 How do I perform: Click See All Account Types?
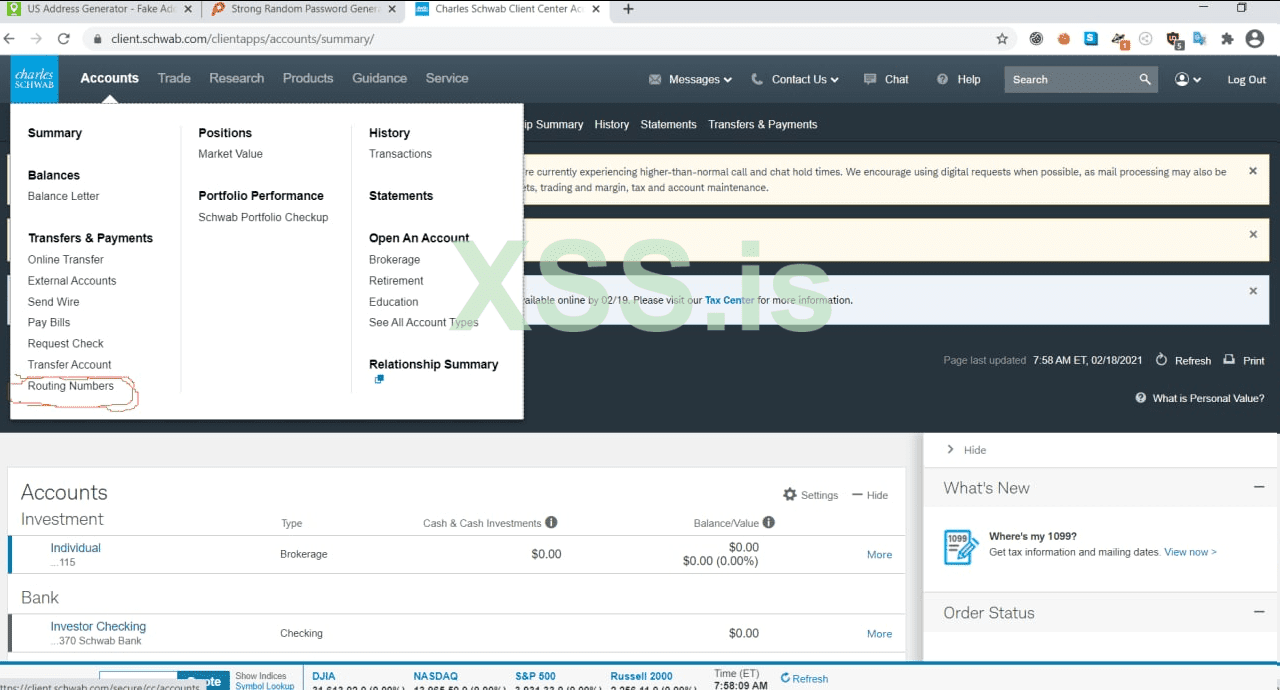424,323
